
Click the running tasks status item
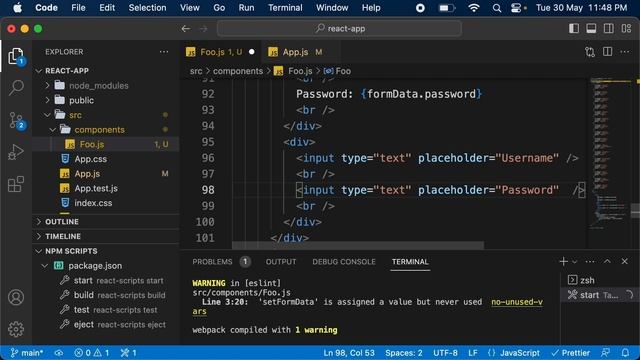click(x=129, y=353)
